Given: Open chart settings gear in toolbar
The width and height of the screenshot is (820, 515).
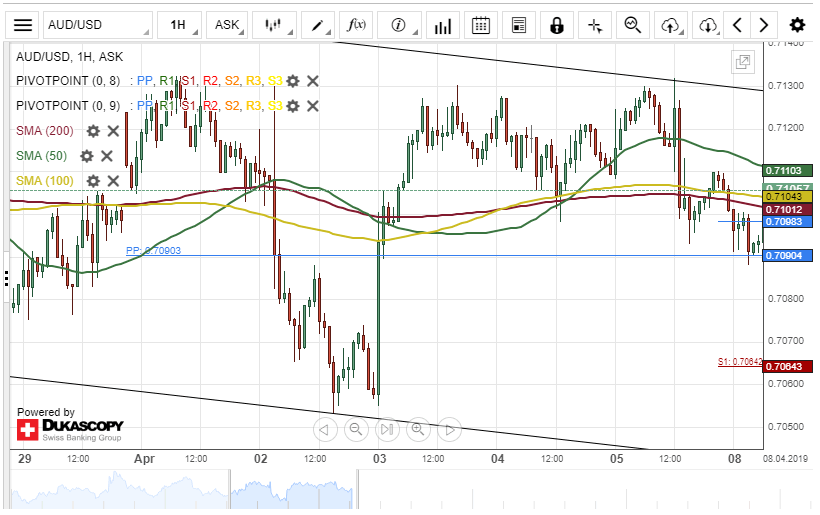Looking at the screenshot, I should 797,25.
